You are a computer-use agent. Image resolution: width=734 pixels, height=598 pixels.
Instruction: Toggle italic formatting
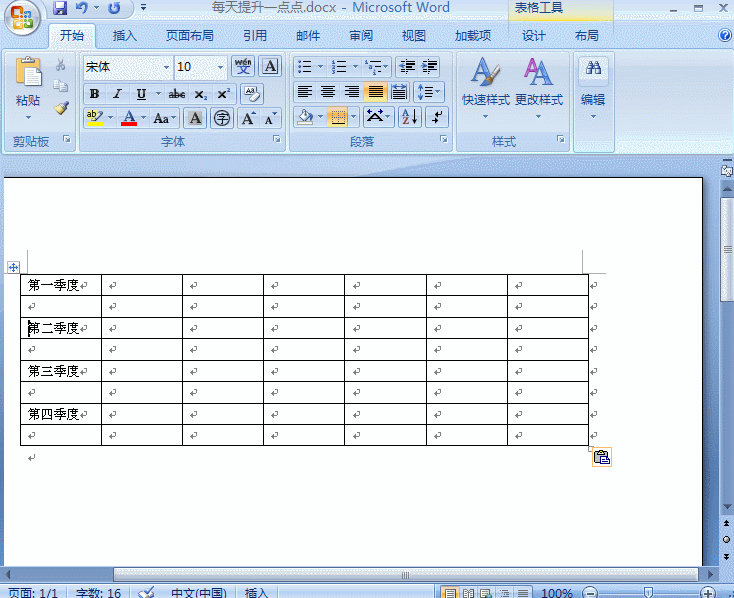pos(117,94)
